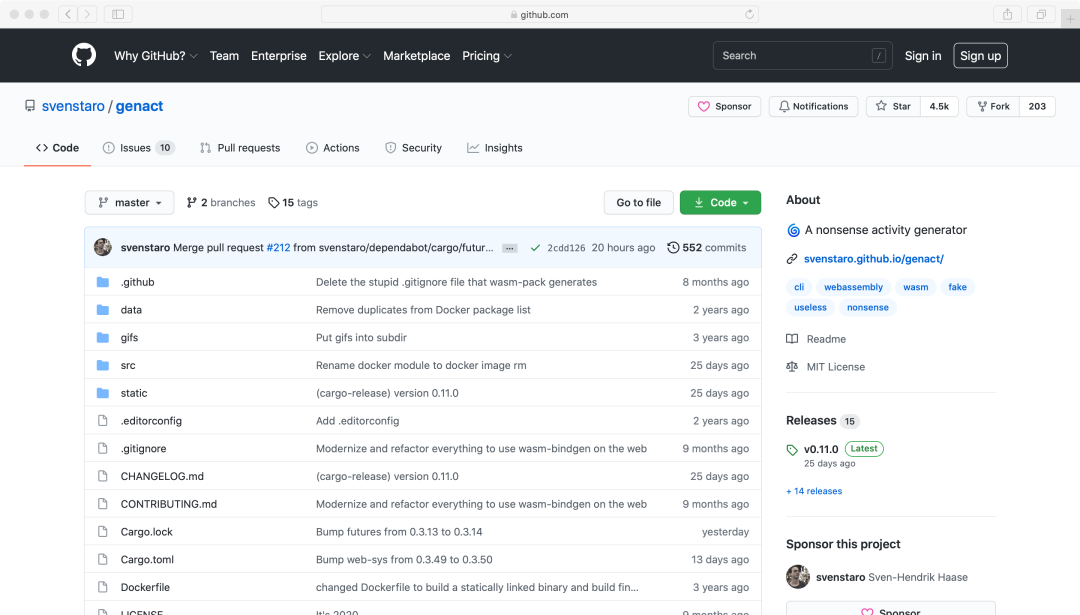Click the nonsense topic tag

pos(867,307)
